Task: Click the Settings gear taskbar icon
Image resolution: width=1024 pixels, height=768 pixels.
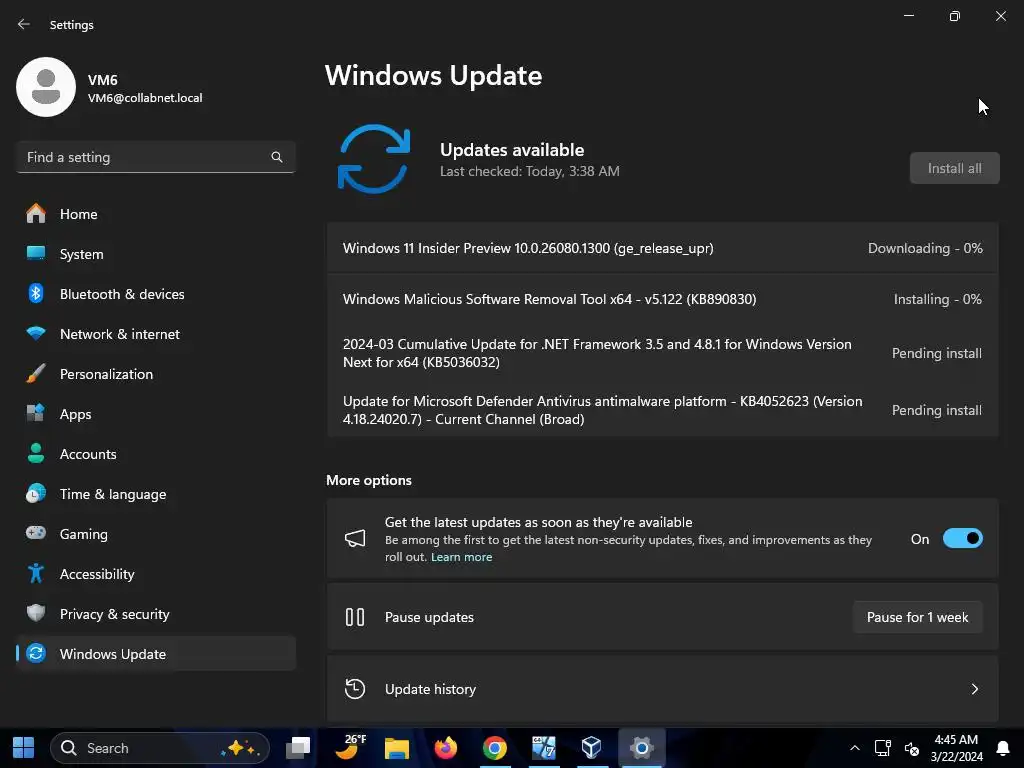Action: coord(641,748)
